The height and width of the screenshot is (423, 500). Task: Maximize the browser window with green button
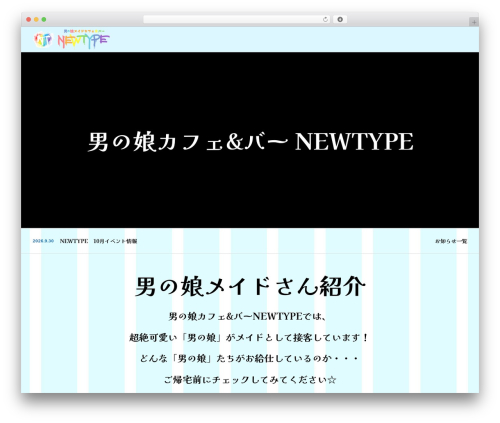pyautogui.click(x=44, y=20)
